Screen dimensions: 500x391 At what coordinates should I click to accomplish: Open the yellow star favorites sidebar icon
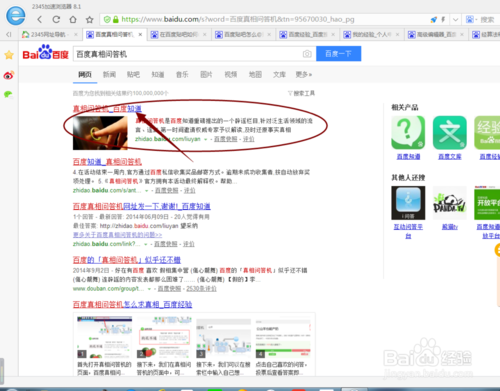pos(9,55)
